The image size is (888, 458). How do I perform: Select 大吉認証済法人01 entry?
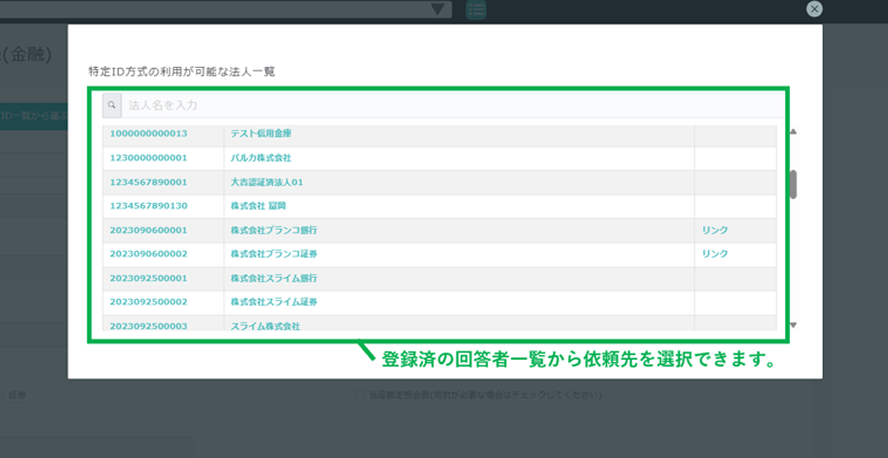click(266, 182)
